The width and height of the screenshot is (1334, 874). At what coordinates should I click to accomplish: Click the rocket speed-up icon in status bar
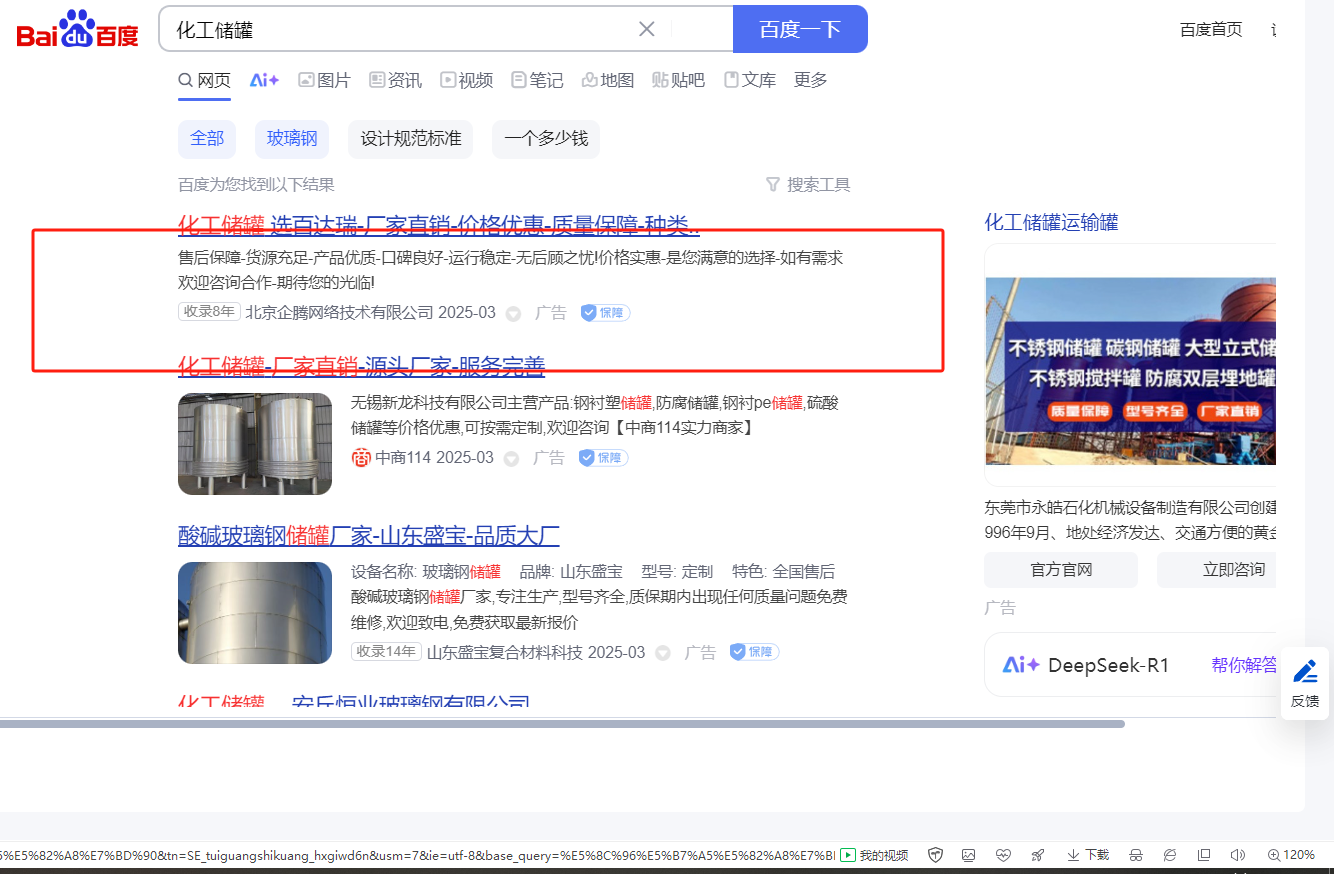[1038, 855]
